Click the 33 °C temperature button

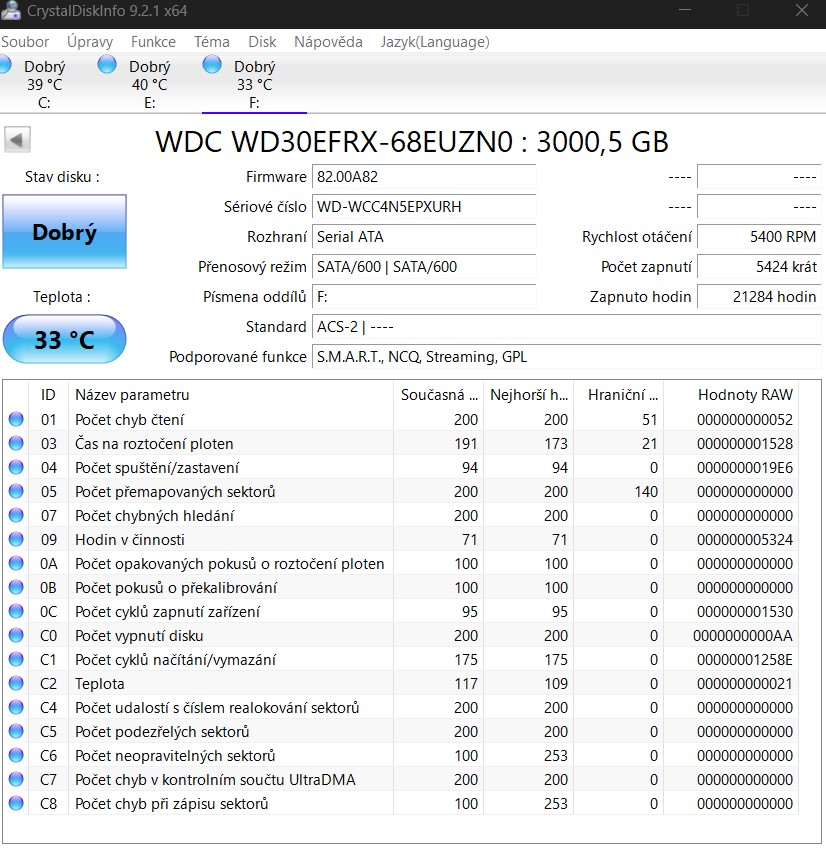coord(65,339)
